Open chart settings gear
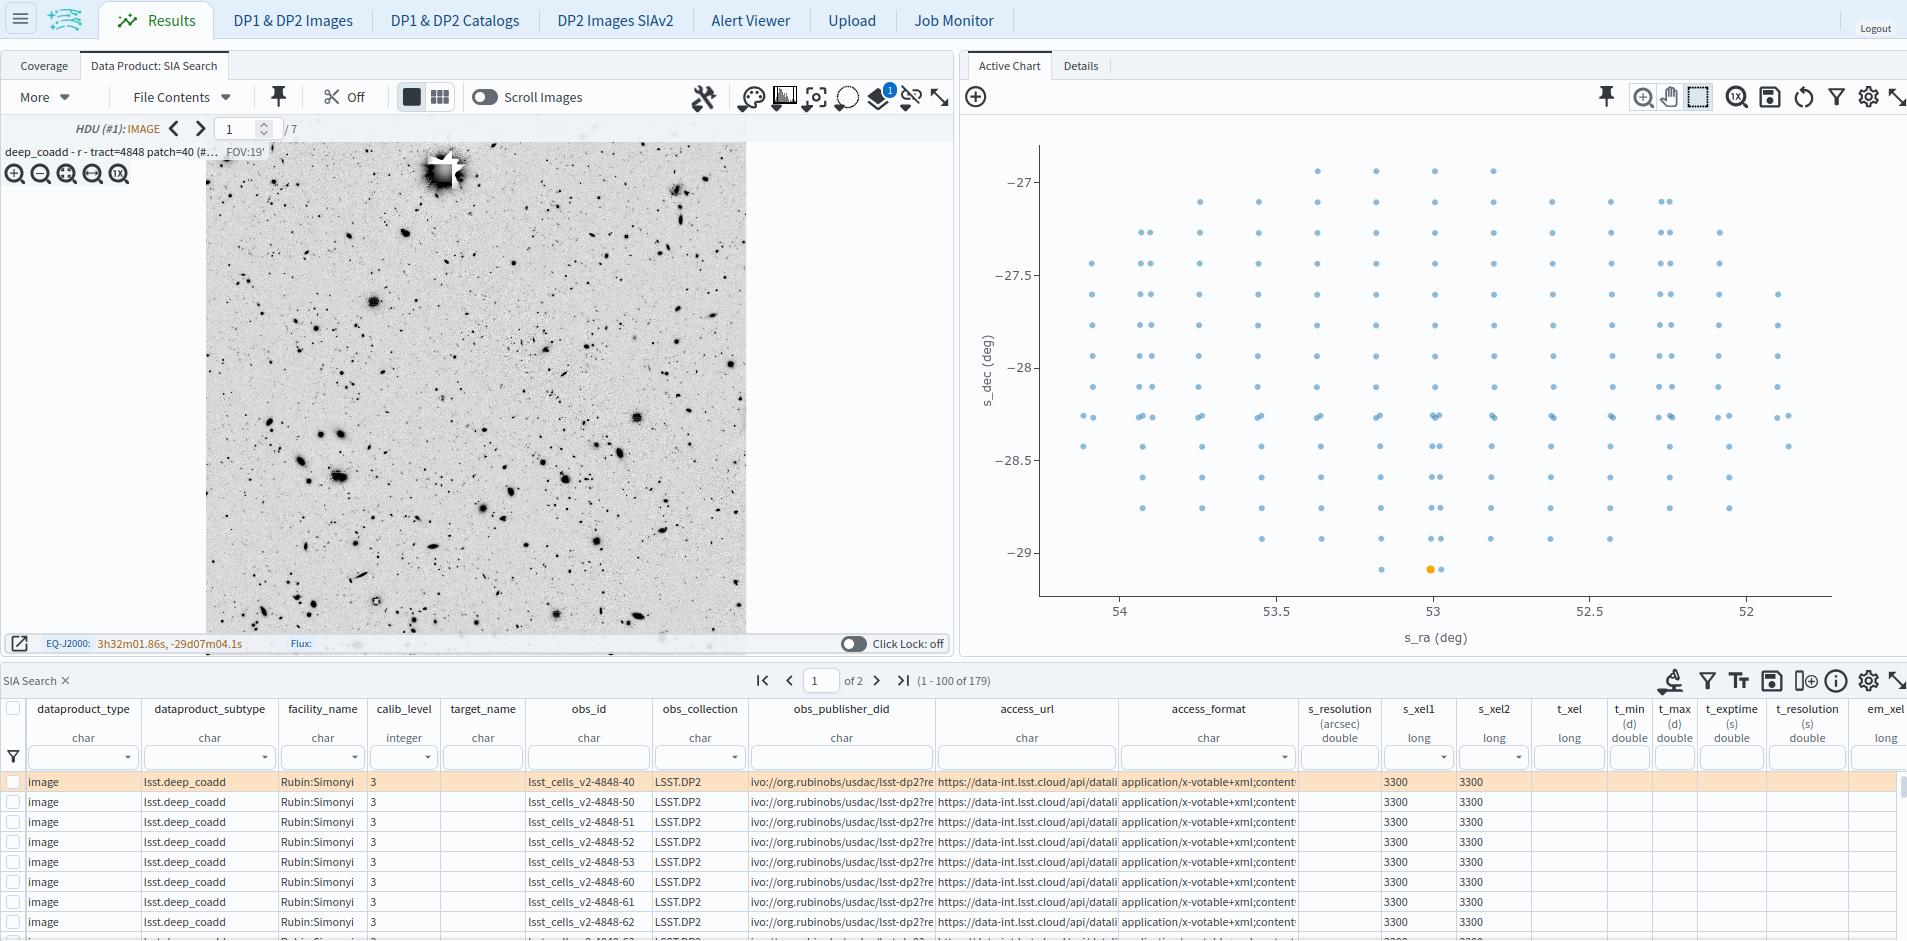The width and height of the screenshot is (1907, 941). [x=1868, y=97]
